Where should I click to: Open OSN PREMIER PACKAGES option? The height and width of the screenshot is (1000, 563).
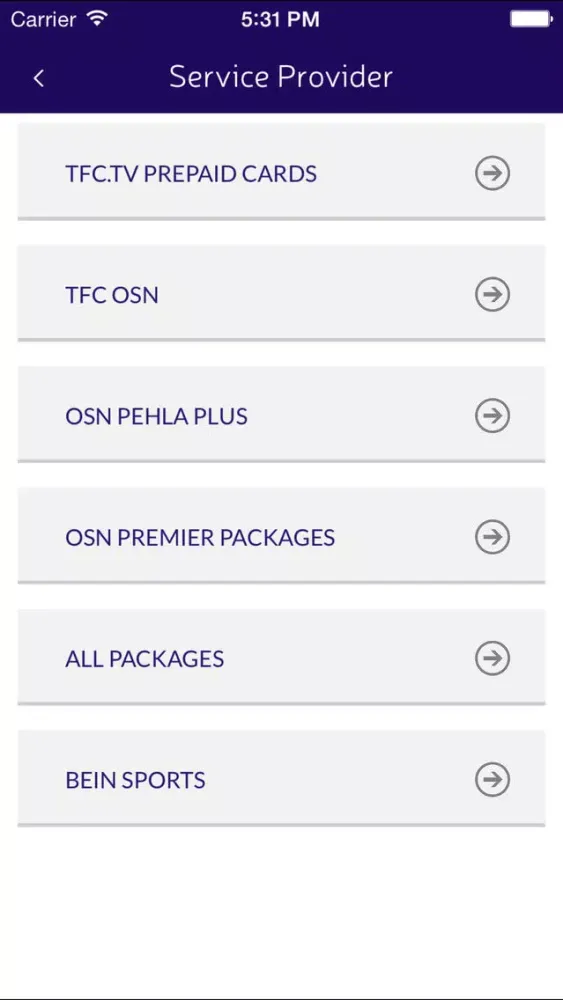(x=281, y=535)
